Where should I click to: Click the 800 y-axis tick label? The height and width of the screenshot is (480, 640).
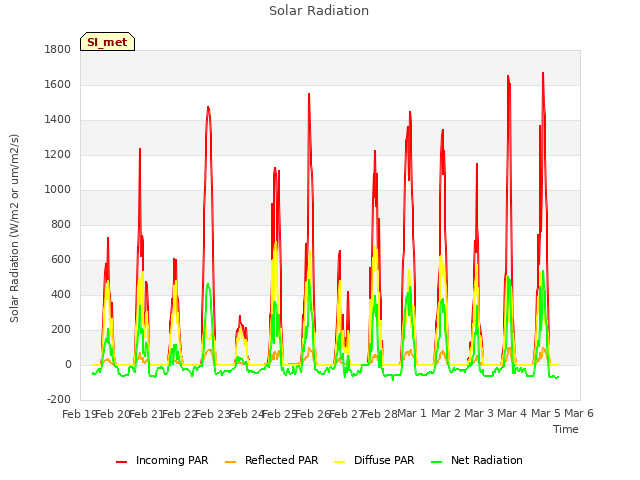point(61,224)
